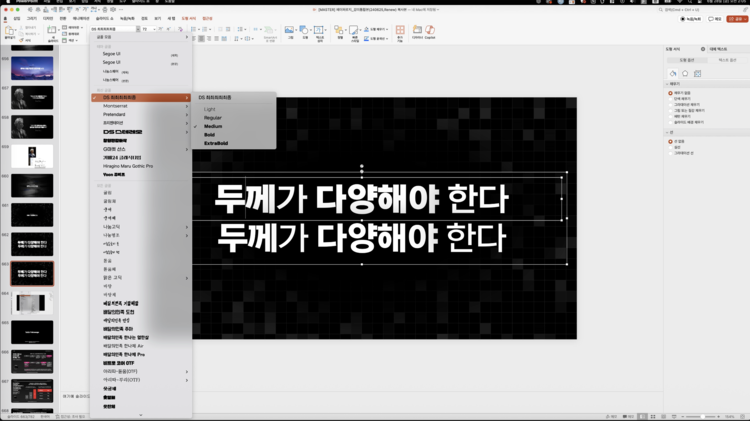
Task: Open the arrange objects icon
Action: [x=341, y=32]
